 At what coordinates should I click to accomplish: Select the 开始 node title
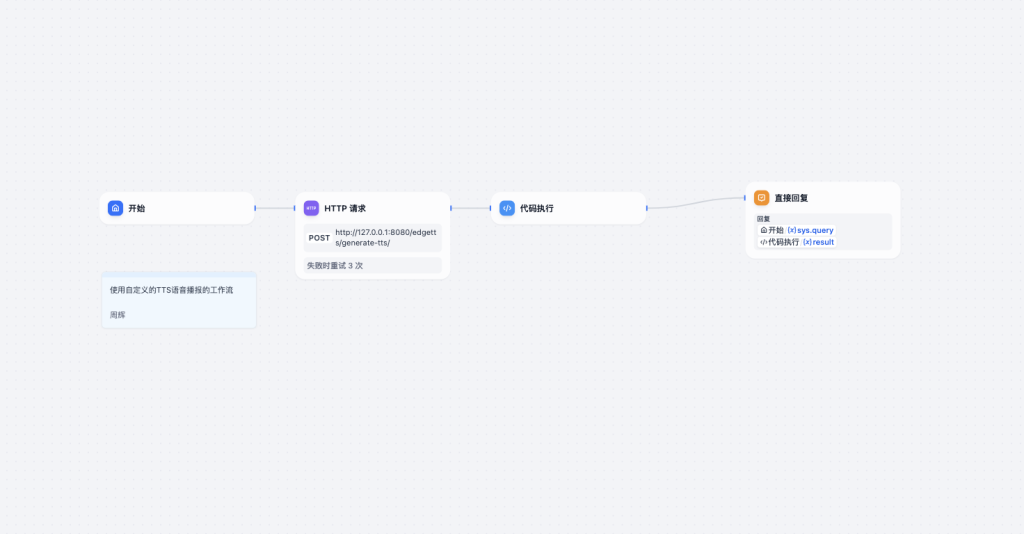tap(137, 208)
